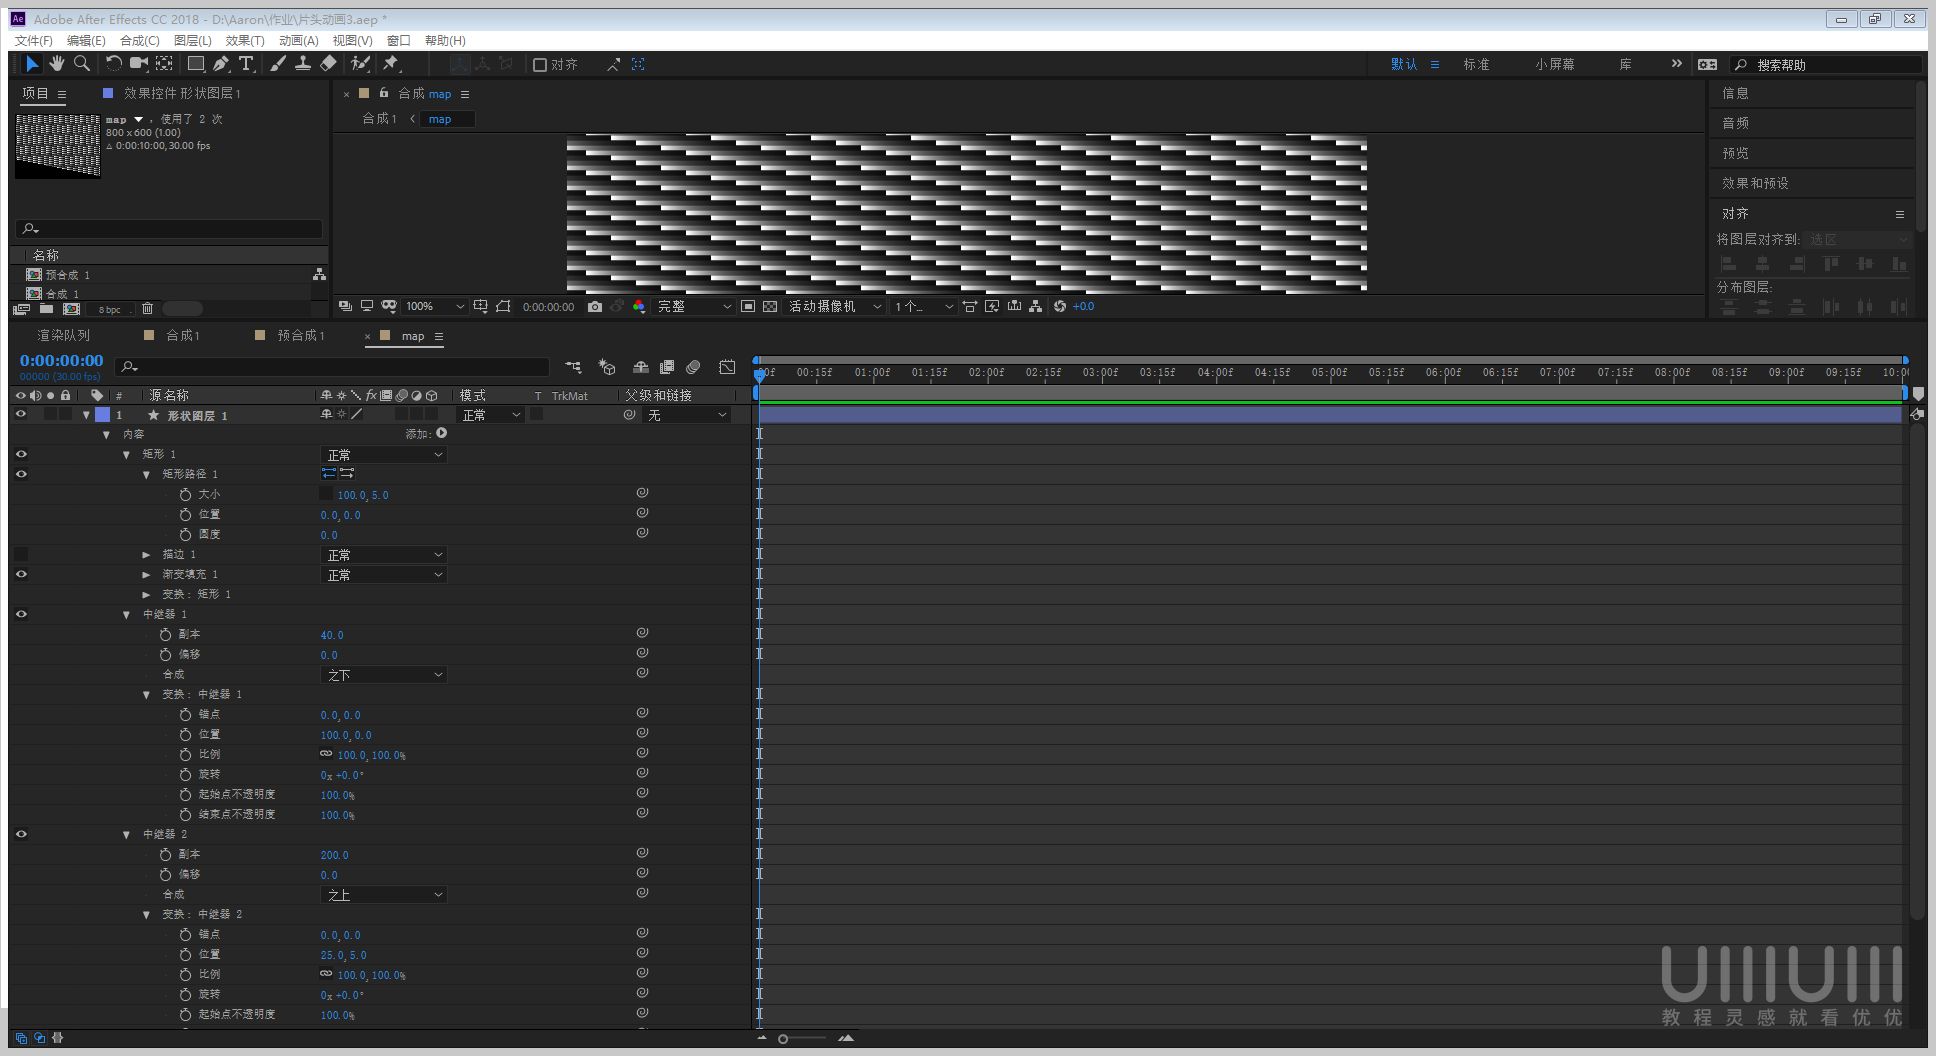Select the Eraser tool
Viewport: 1936px width, 1056px height.
(328, 64)
